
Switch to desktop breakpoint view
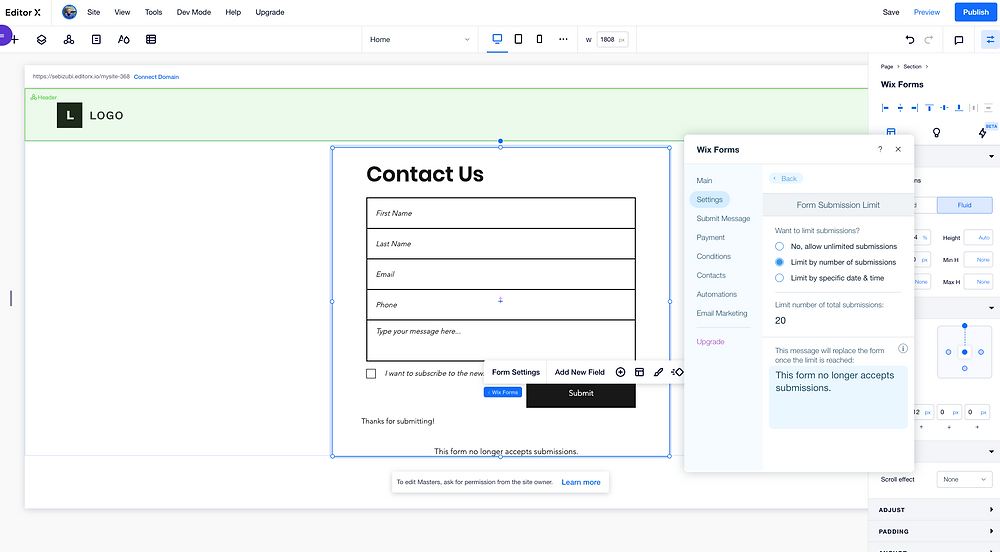497,39
